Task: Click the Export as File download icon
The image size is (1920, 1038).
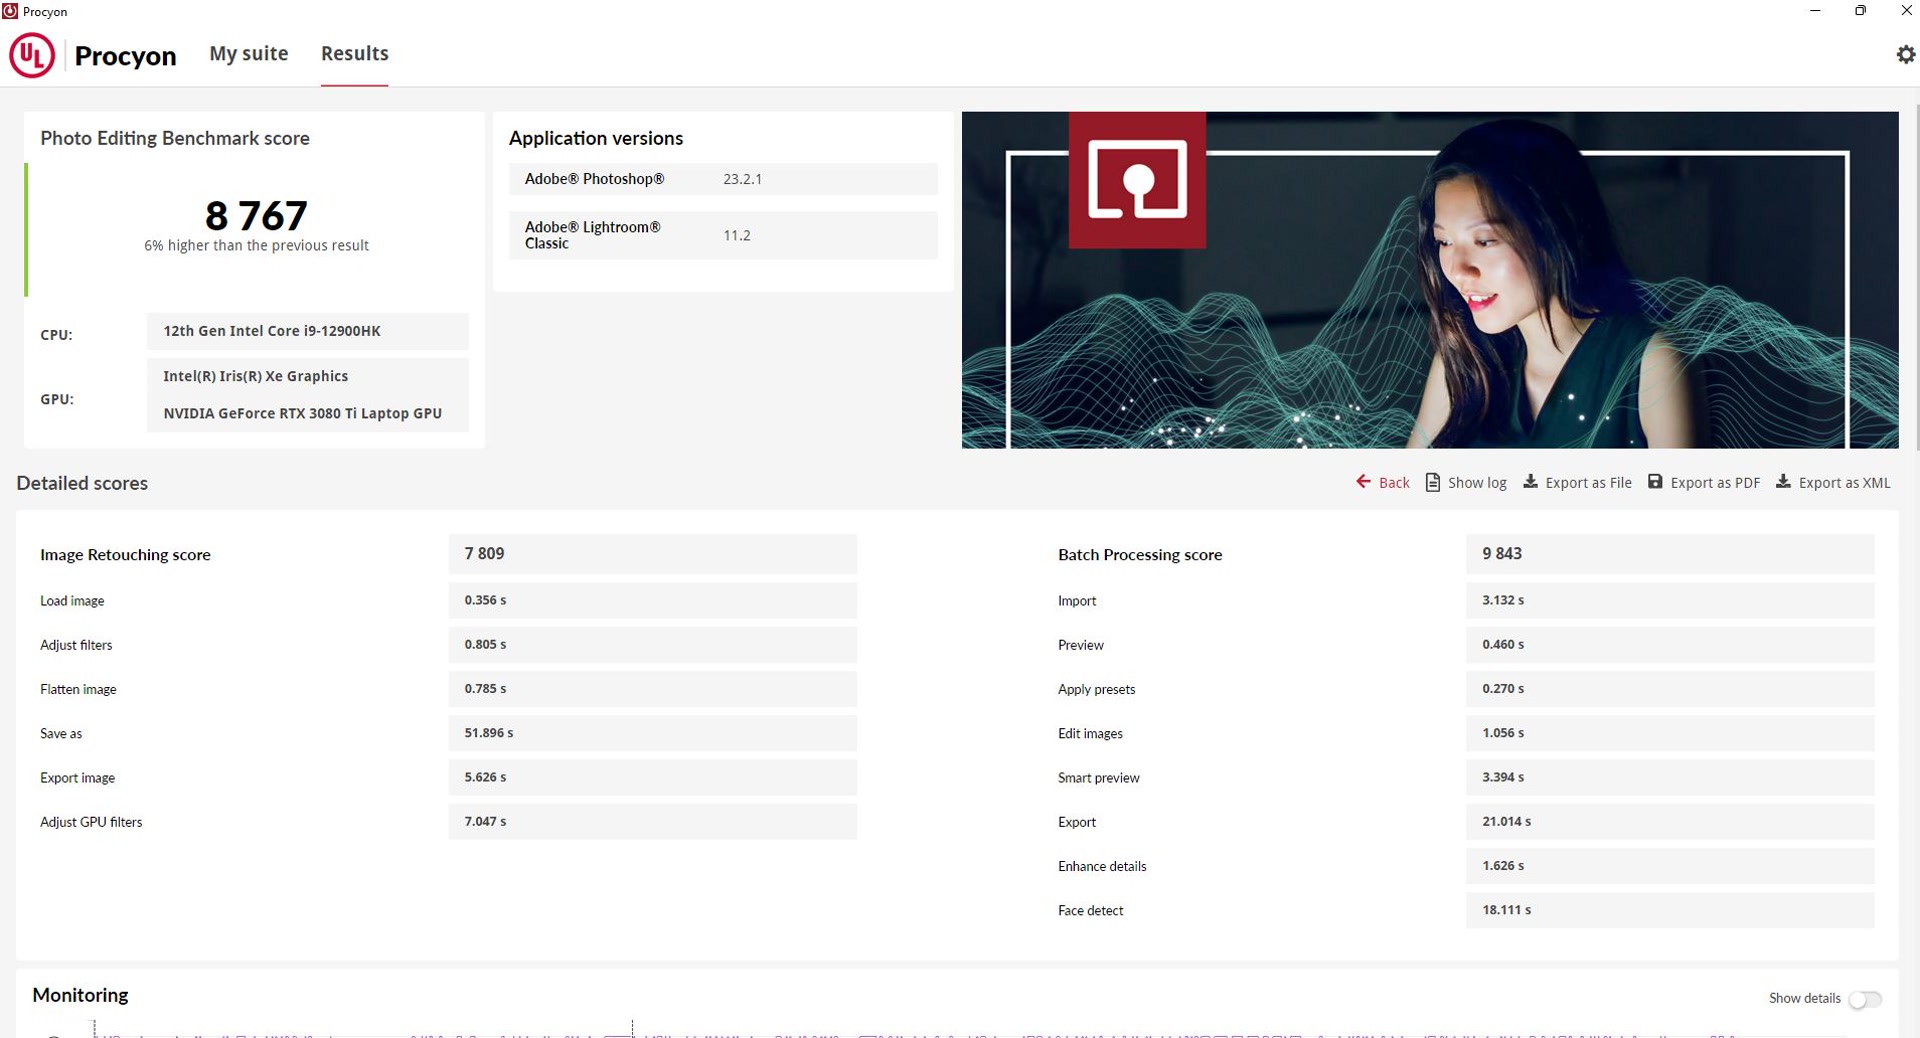Action: [1530, 481]
